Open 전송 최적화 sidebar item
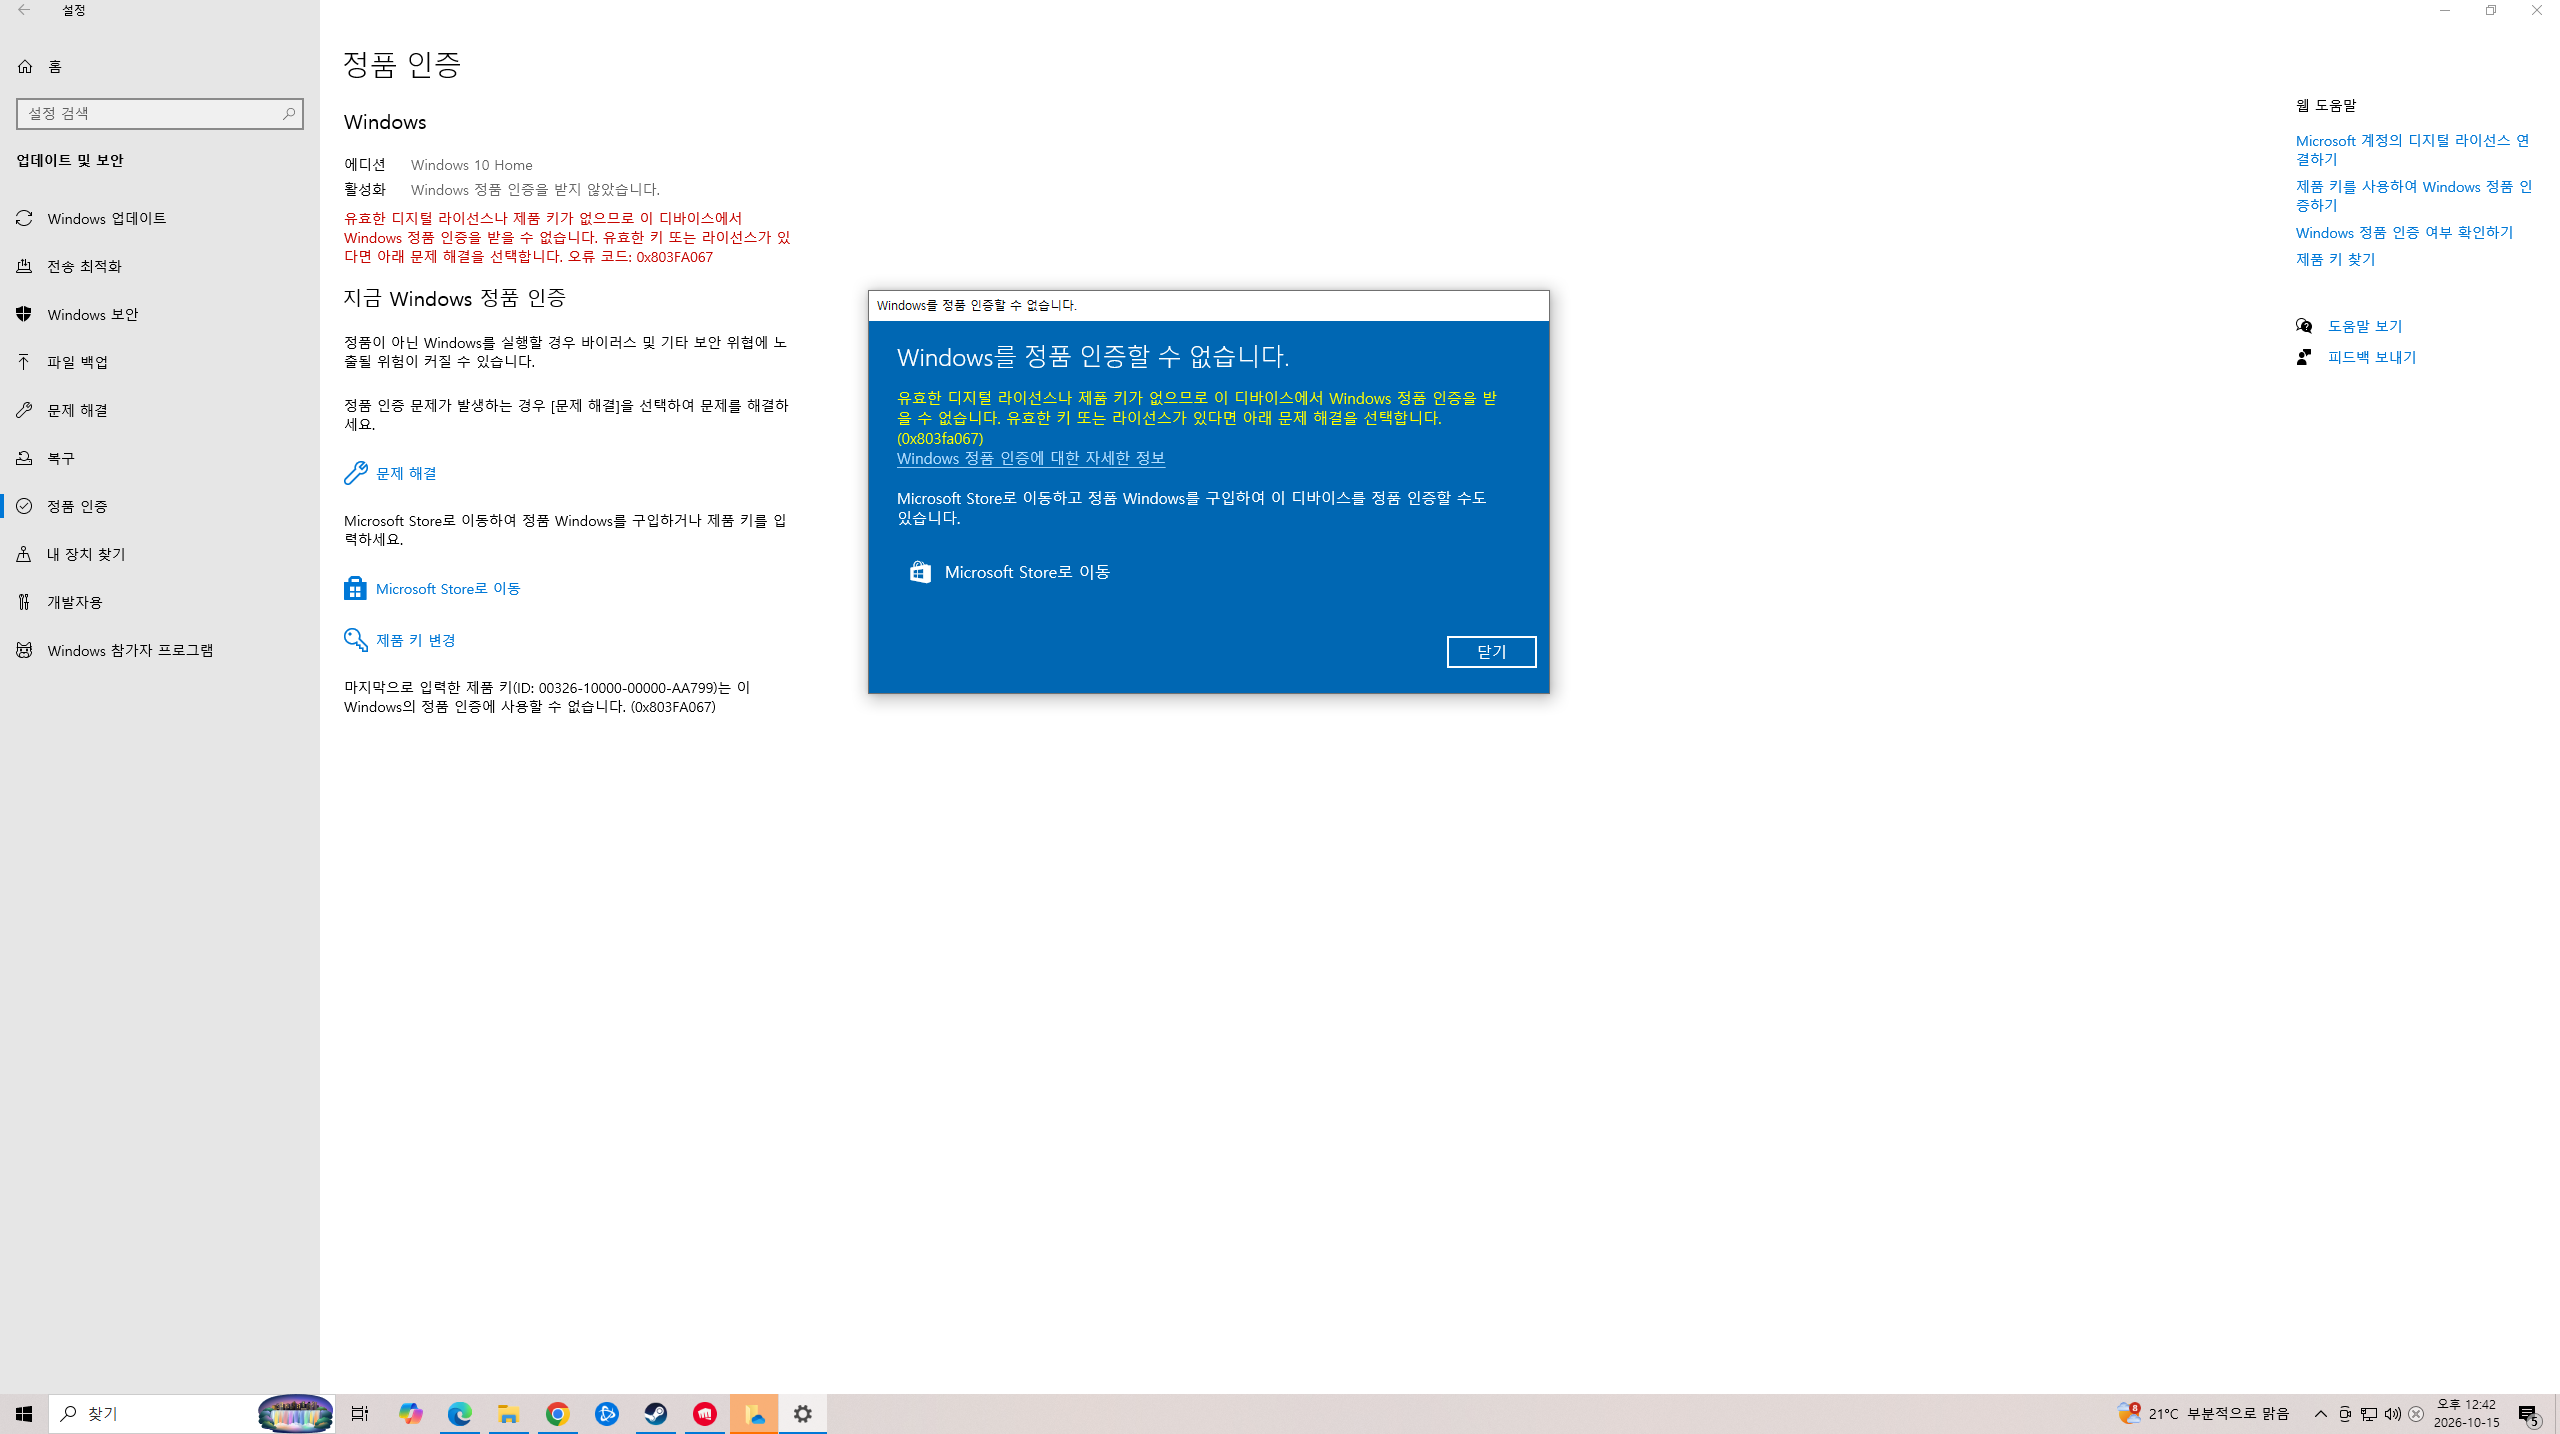Viewport: 2560px width, 1434px height. click(x=160, y=266)
